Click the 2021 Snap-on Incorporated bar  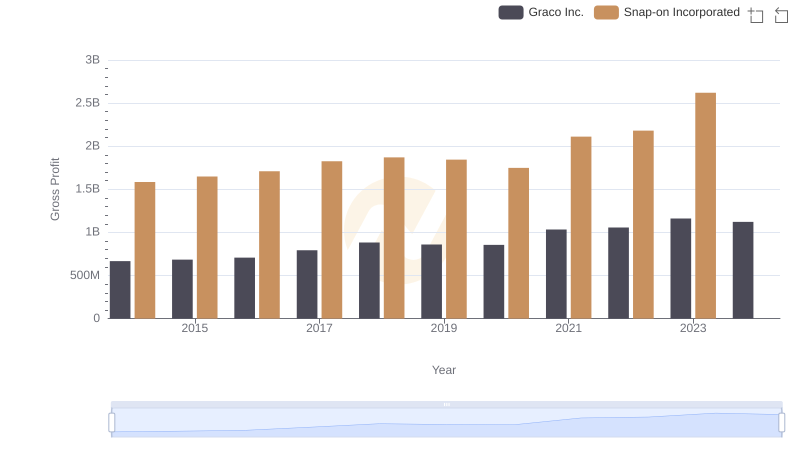point(581,227)
